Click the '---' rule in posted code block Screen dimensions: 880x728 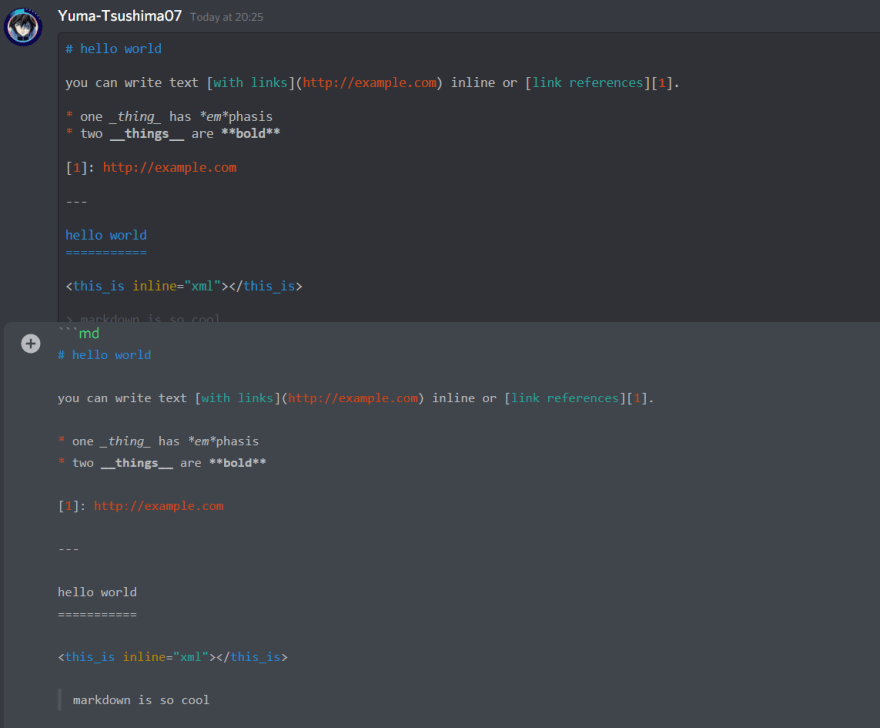(x=76, y=202)
